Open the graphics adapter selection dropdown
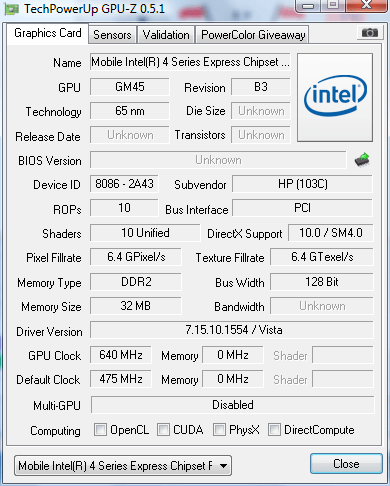 [123, 466]
